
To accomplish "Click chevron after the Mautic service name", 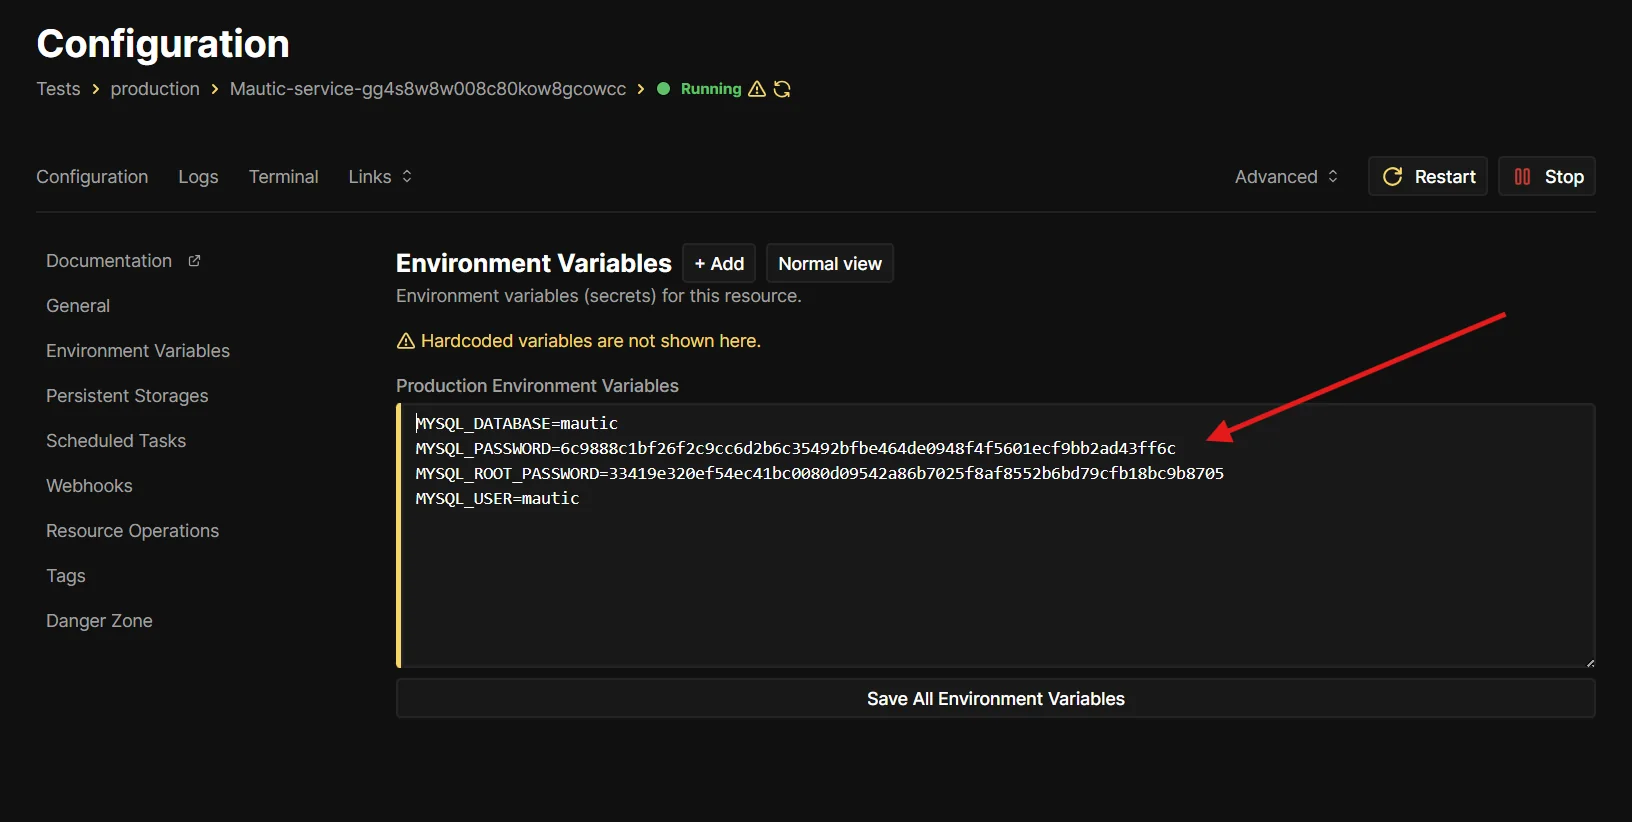I will pos(640,89).
